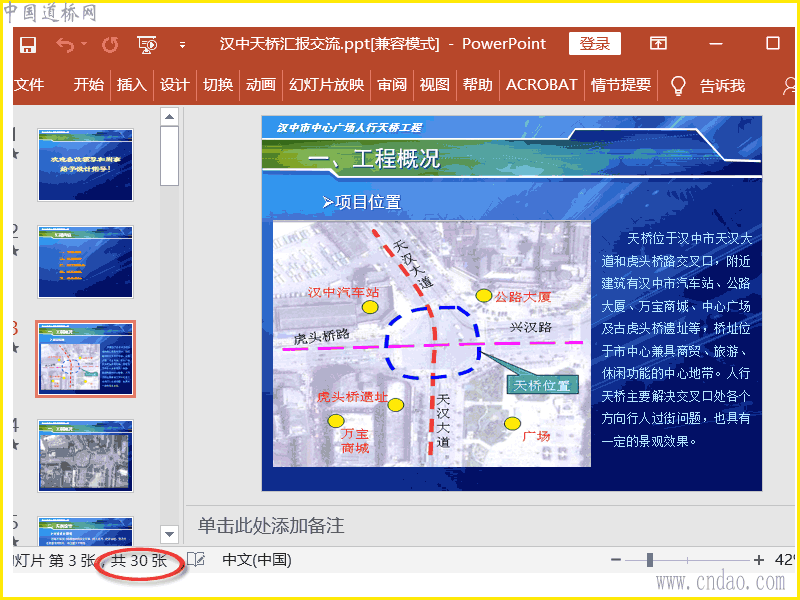Click the zoom percentage value
This screenshot has width=800, height=600.
(x=785, y=560)
